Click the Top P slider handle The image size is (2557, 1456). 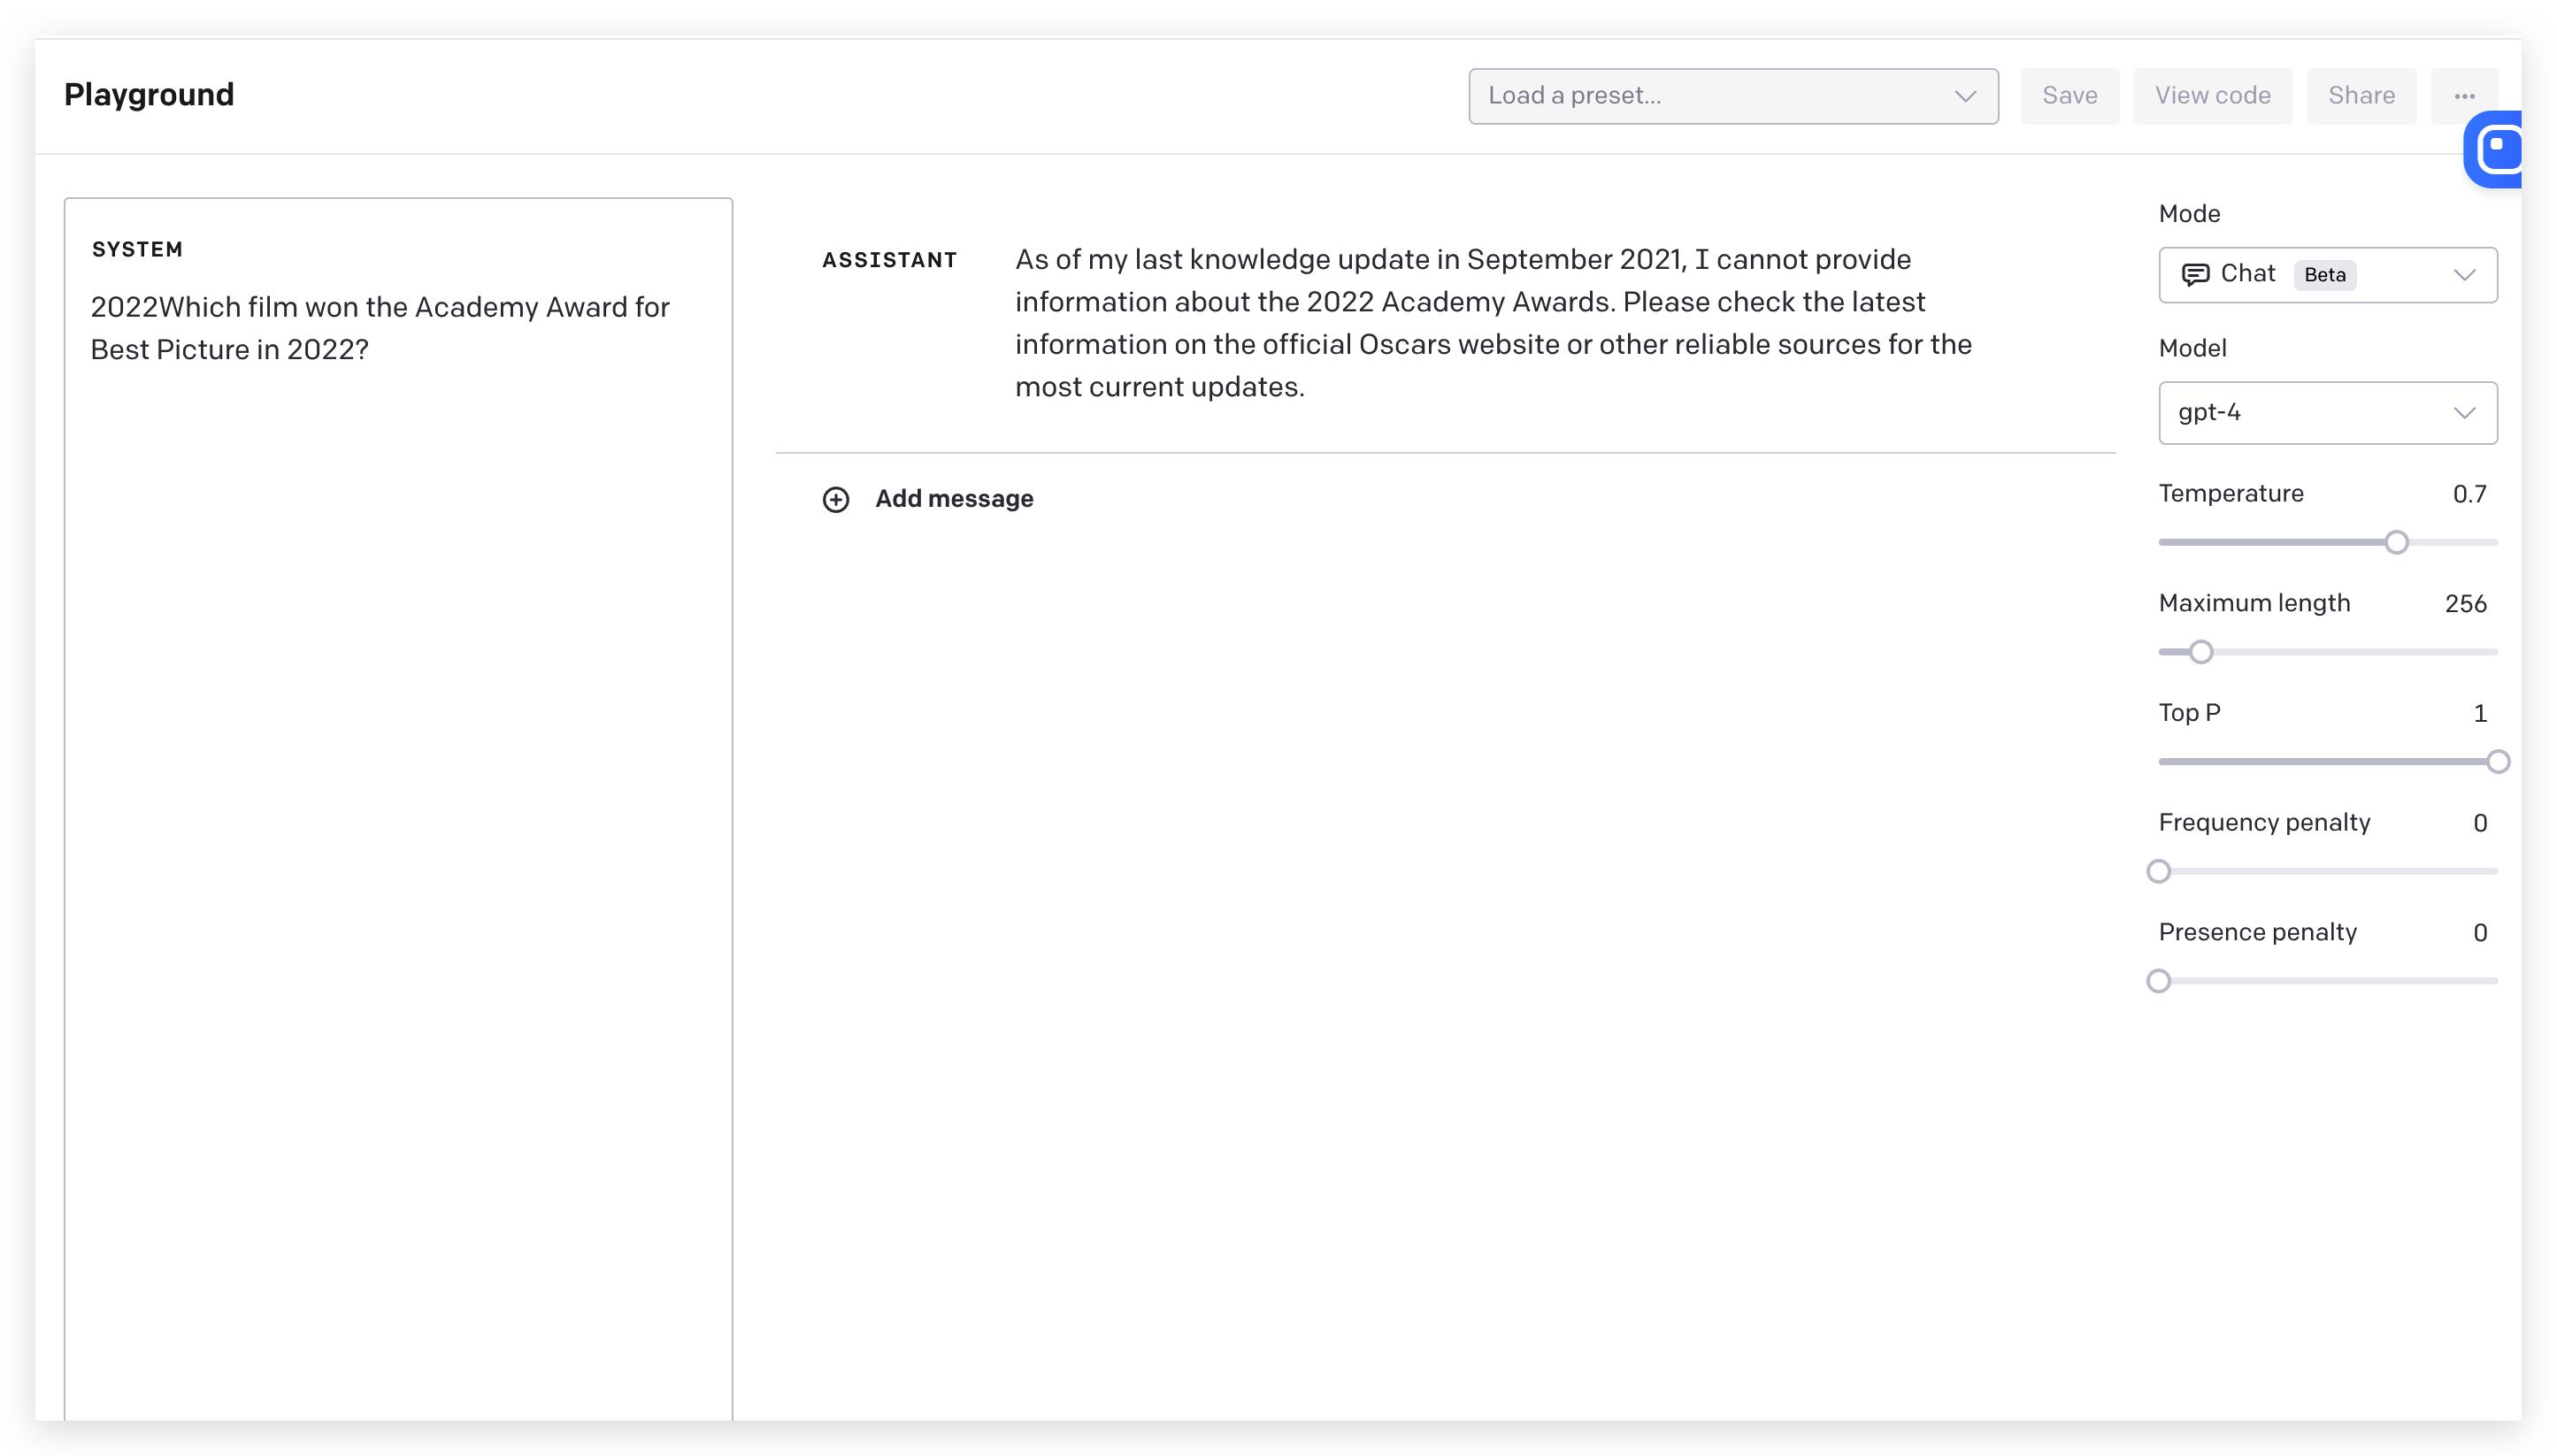pos(2497,762)
